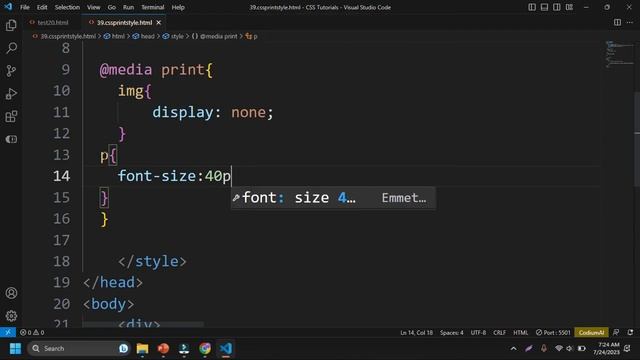Screen dimensions: 640x360
Task: Click the feedback icon in status bar
Action: [616, 333]
